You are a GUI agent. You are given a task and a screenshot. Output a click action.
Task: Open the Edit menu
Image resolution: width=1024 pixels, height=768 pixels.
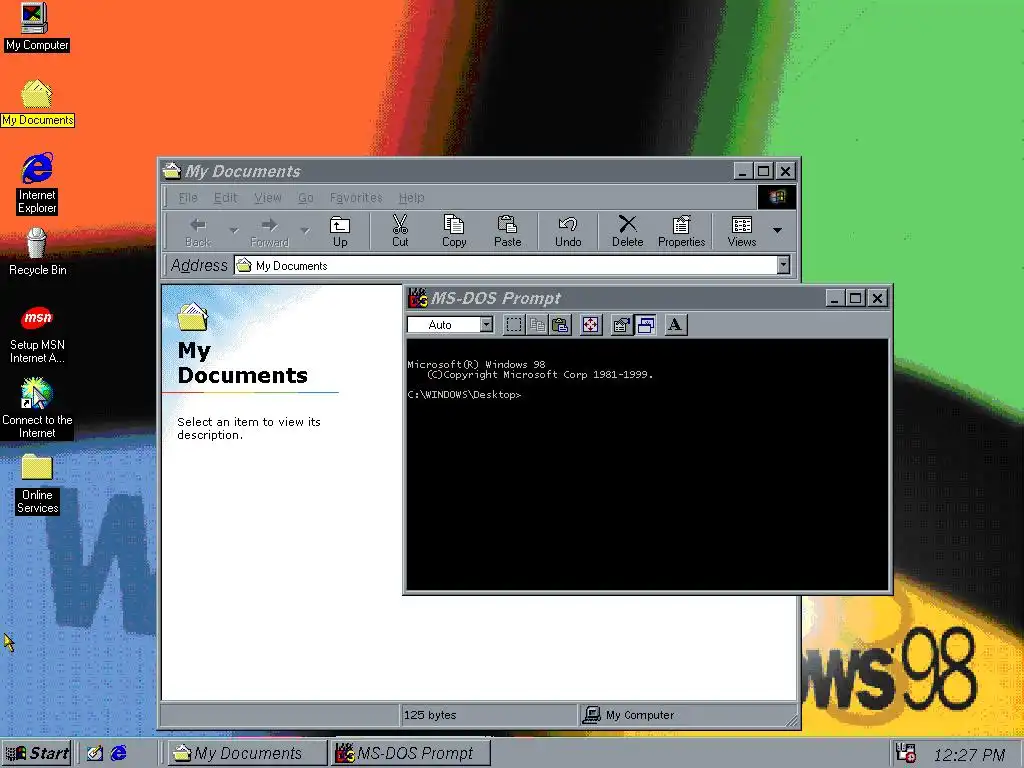tap(225, 197)
